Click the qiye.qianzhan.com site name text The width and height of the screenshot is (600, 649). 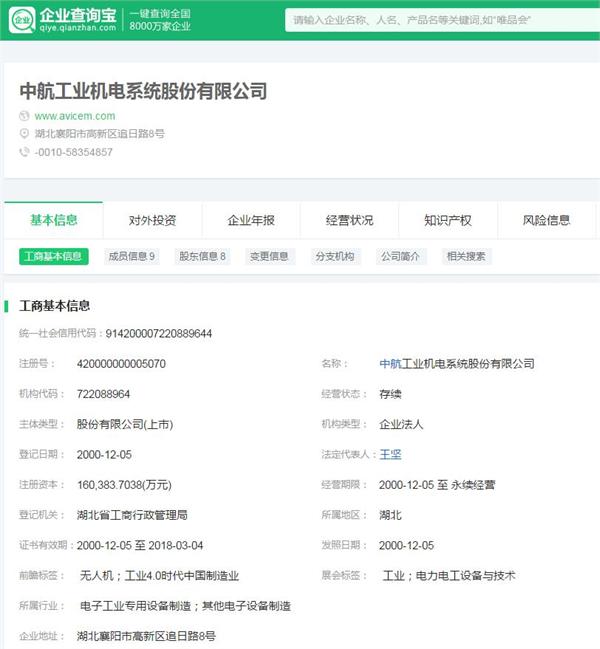point(78,28)
